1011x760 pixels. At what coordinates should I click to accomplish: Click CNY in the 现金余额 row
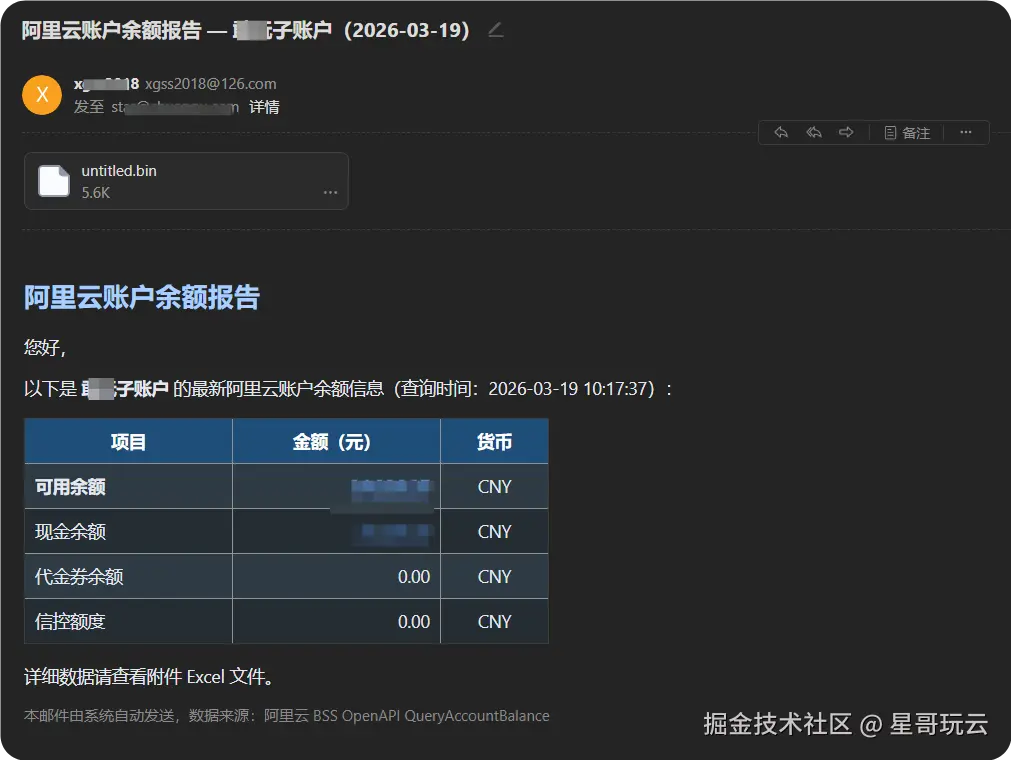click(x=495, y=532)
